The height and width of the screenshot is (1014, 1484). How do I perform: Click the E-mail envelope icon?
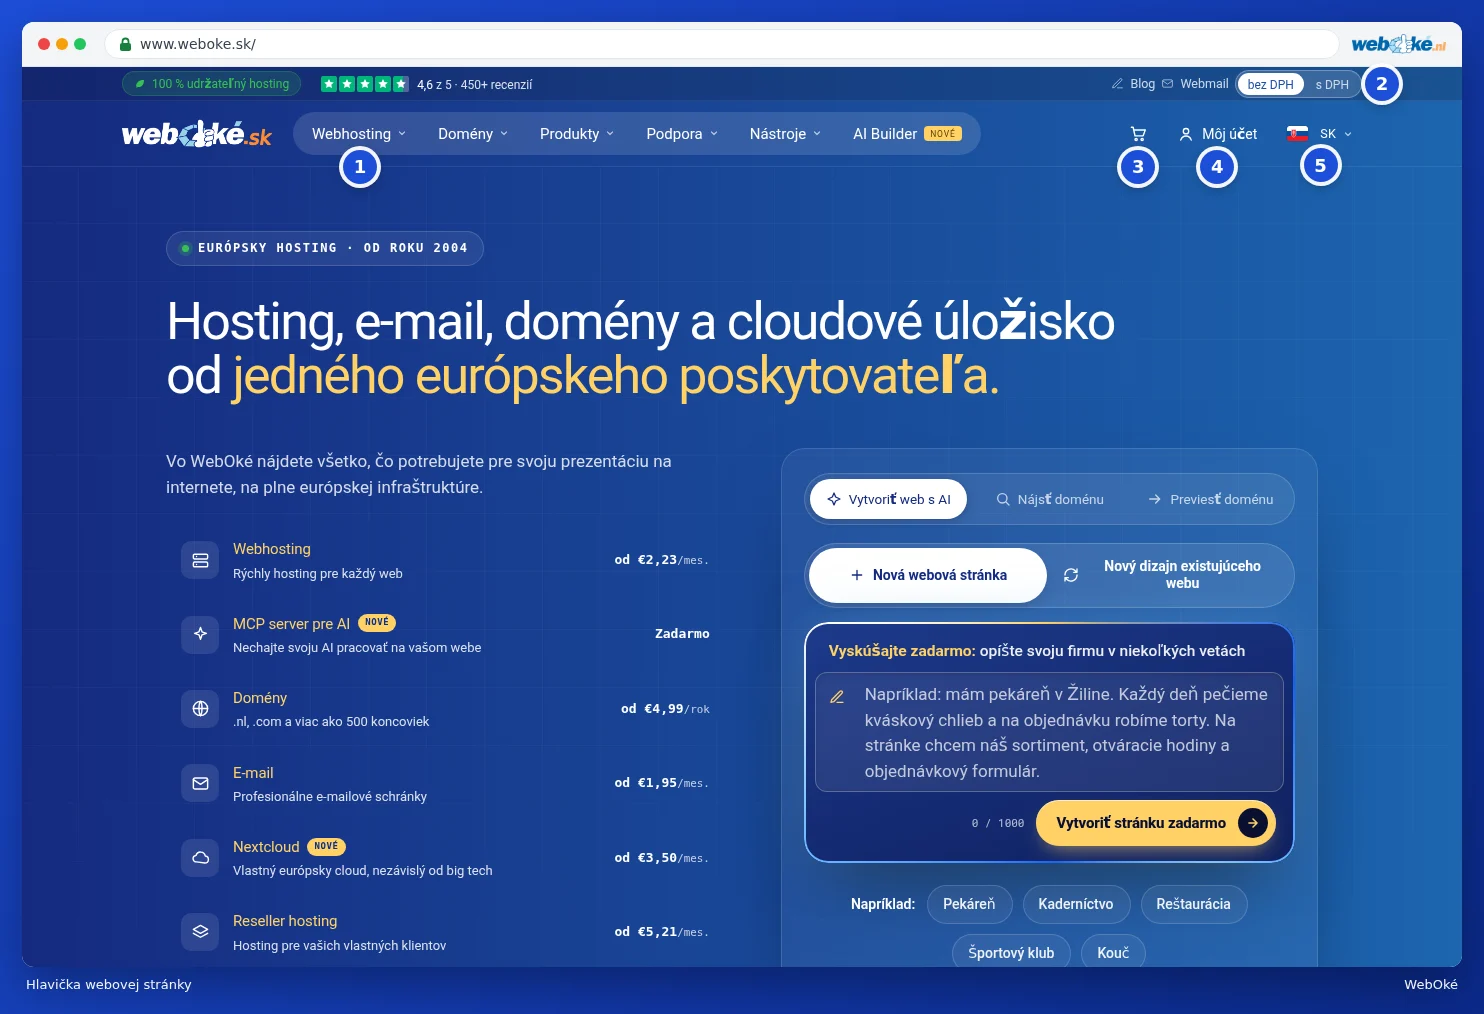click(x=200, y=783)
